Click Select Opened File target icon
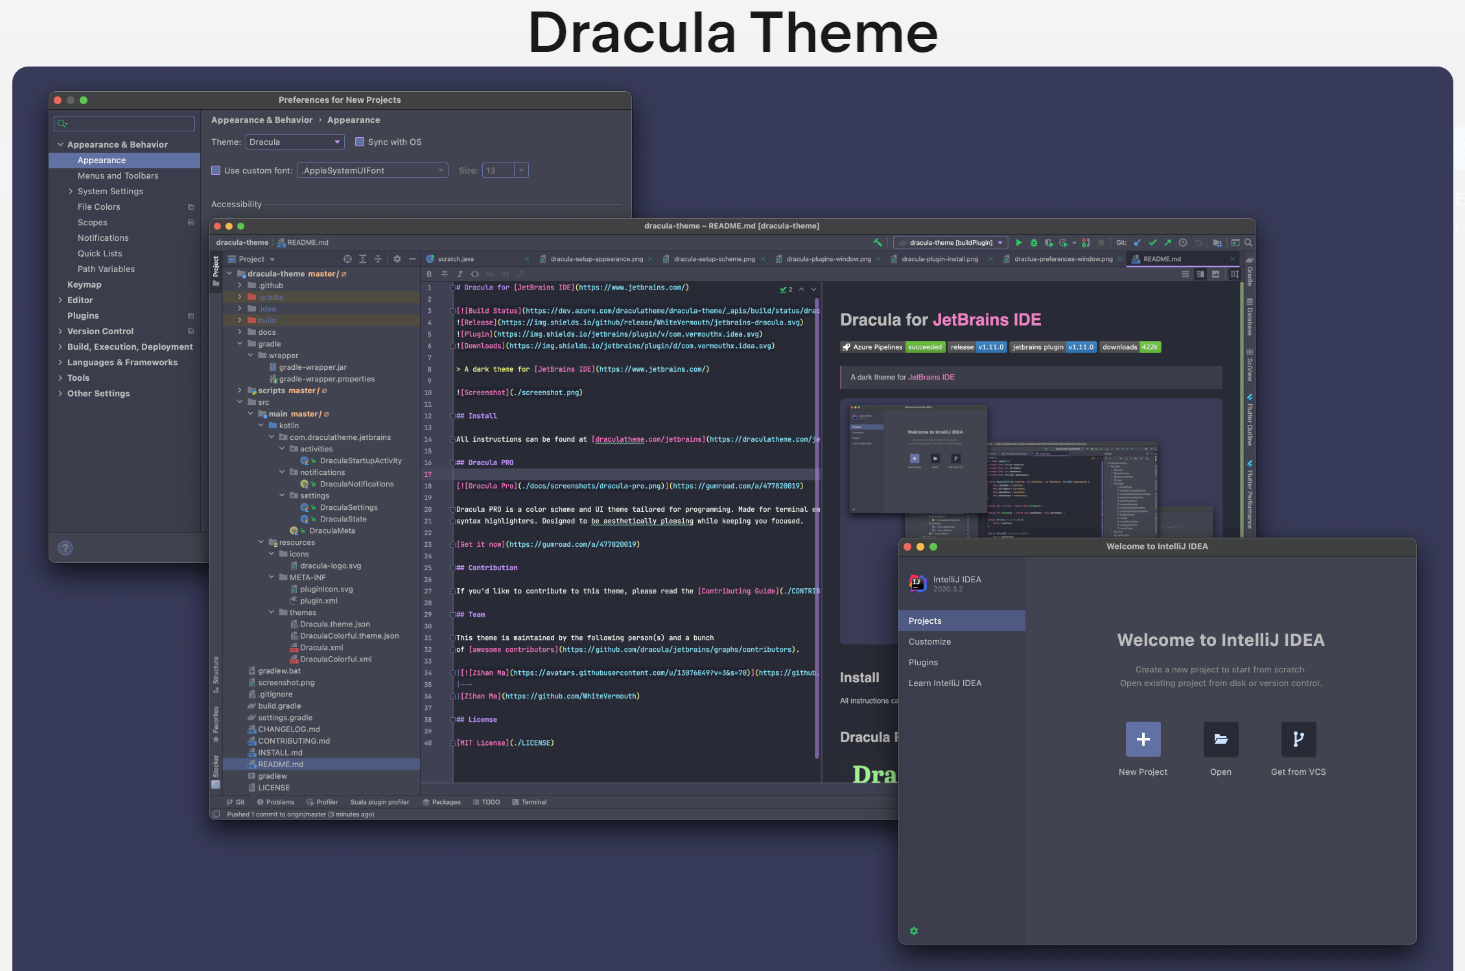 coord(347,259)
